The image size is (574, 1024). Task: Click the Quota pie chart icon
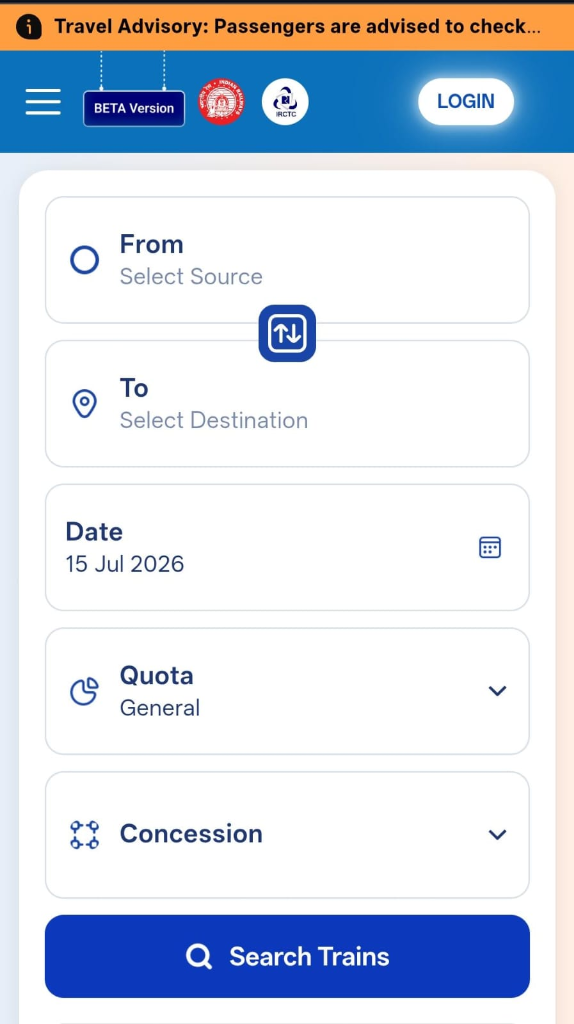84,691
